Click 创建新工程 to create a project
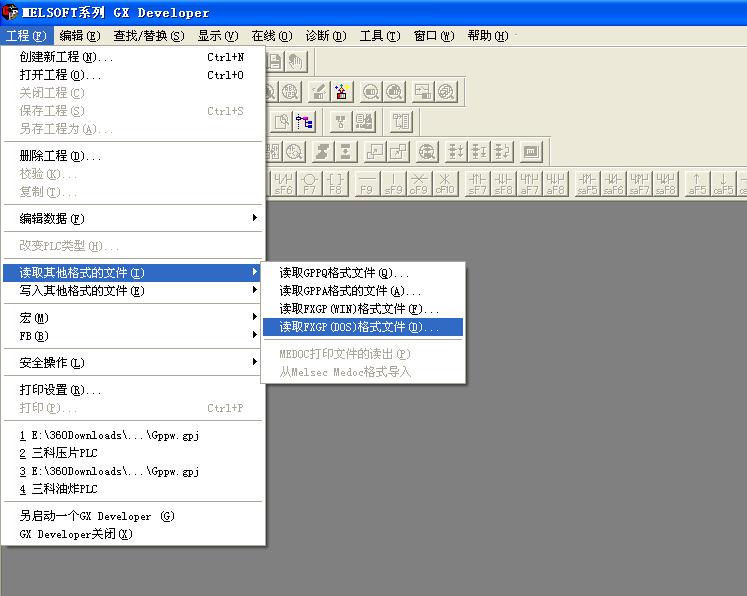This screenshot has height=596, width=747. 66,57
